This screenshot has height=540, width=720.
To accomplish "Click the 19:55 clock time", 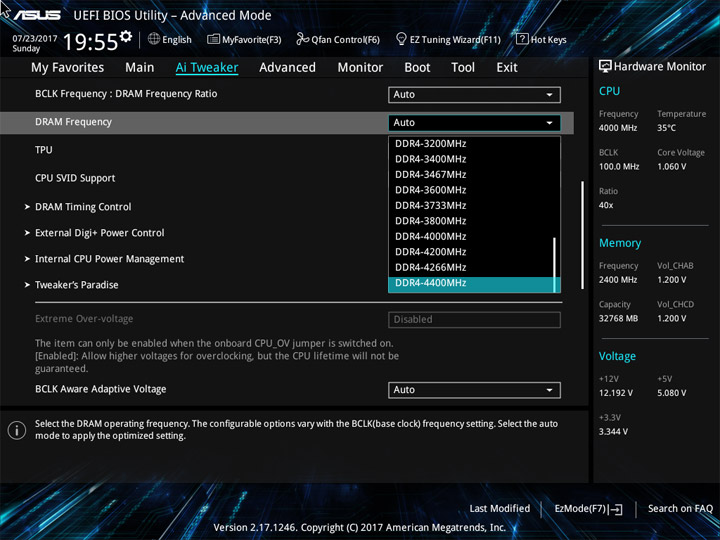I will click(x=90, y=42).
